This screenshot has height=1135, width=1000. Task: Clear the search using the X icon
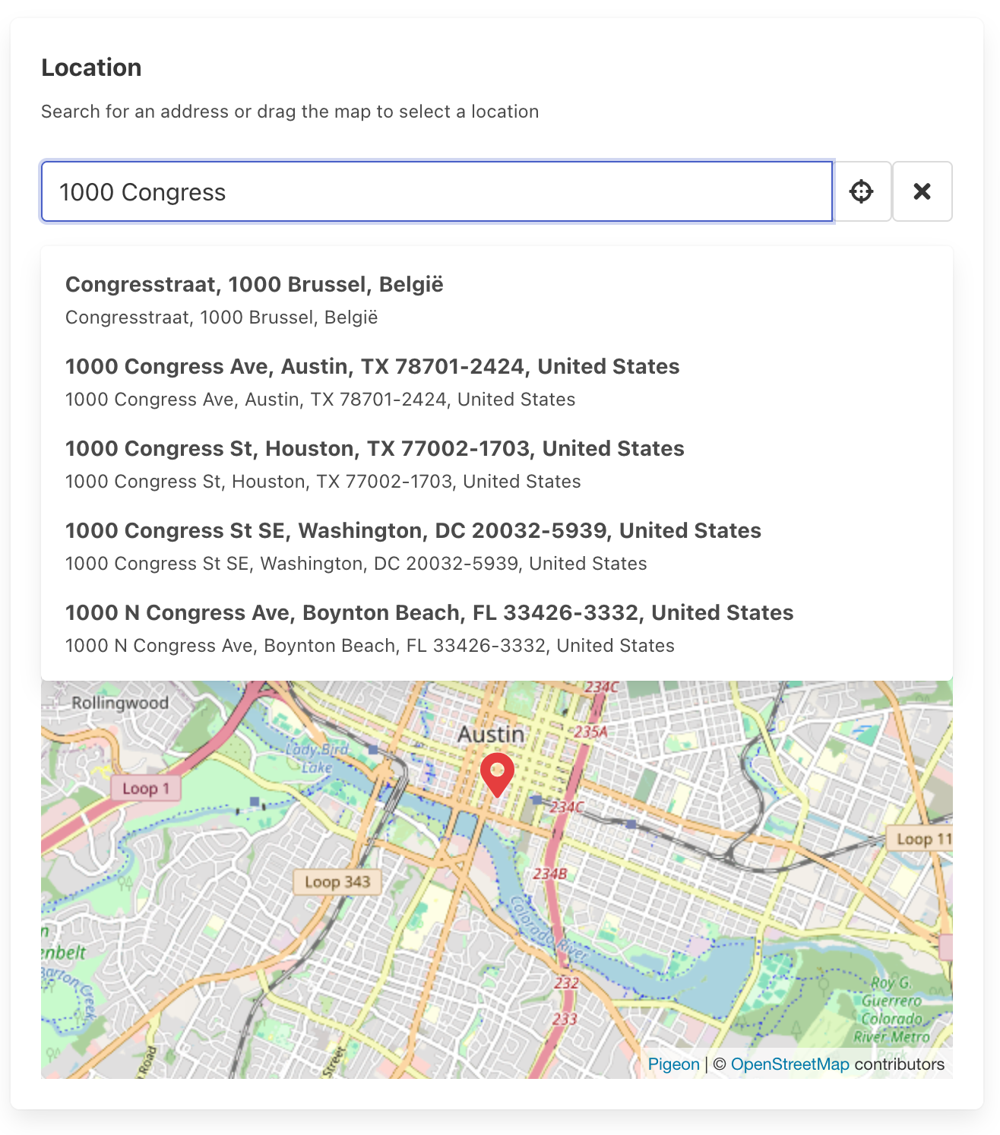point(921,191)
